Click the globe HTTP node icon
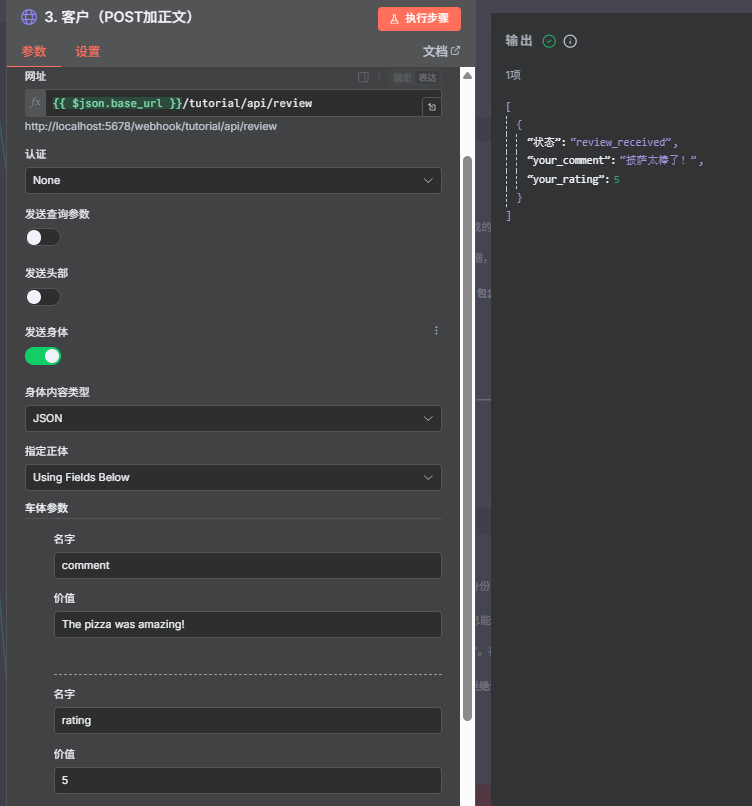This screenshot has width=752, height=806. point(29,17)
